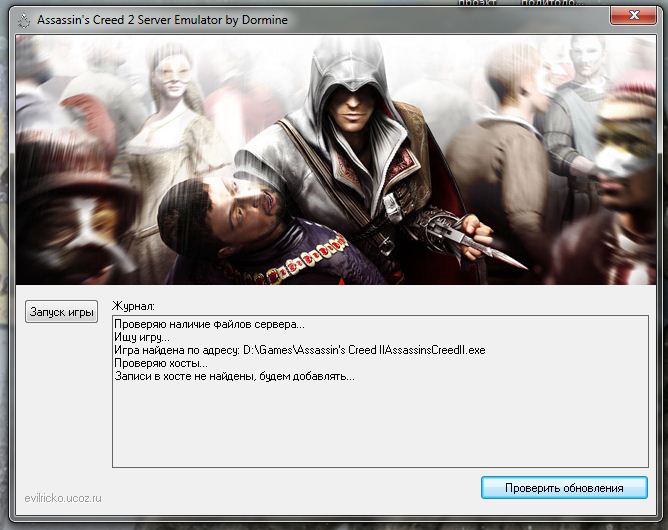
Task: Click inside the empty log area
Action: [380, 425]
